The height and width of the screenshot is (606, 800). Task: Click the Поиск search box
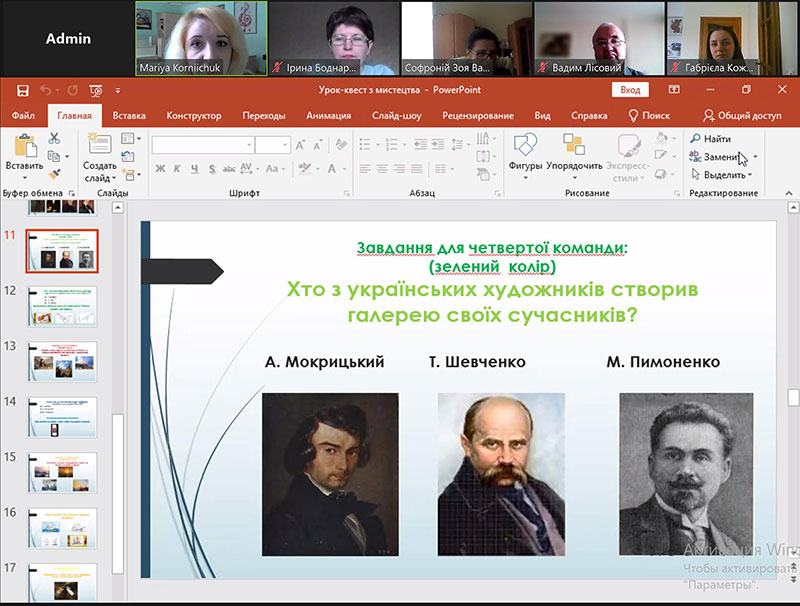[x=649, y=116]
